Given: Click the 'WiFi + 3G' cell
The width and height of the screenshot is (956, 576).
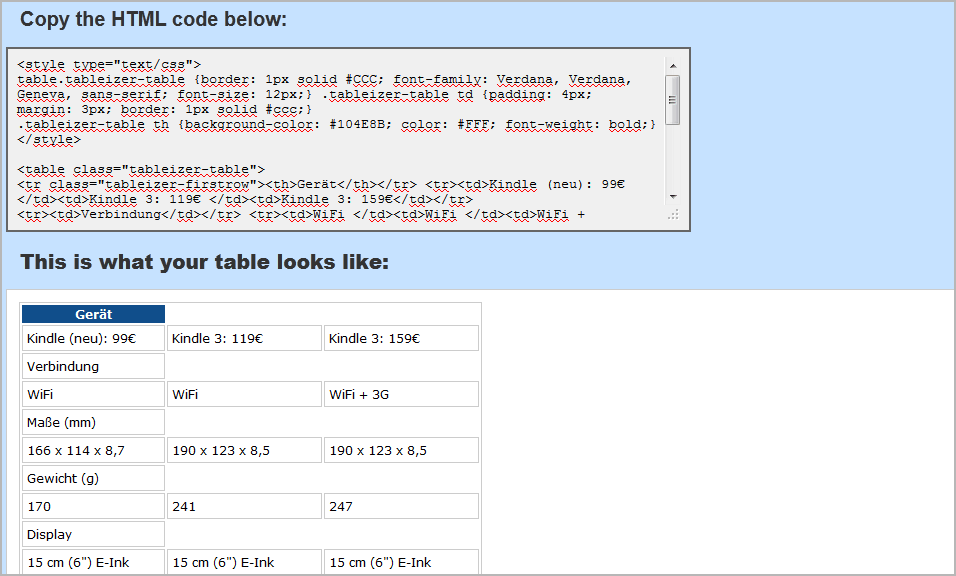Looking at the screenshot, I should 401,394.
